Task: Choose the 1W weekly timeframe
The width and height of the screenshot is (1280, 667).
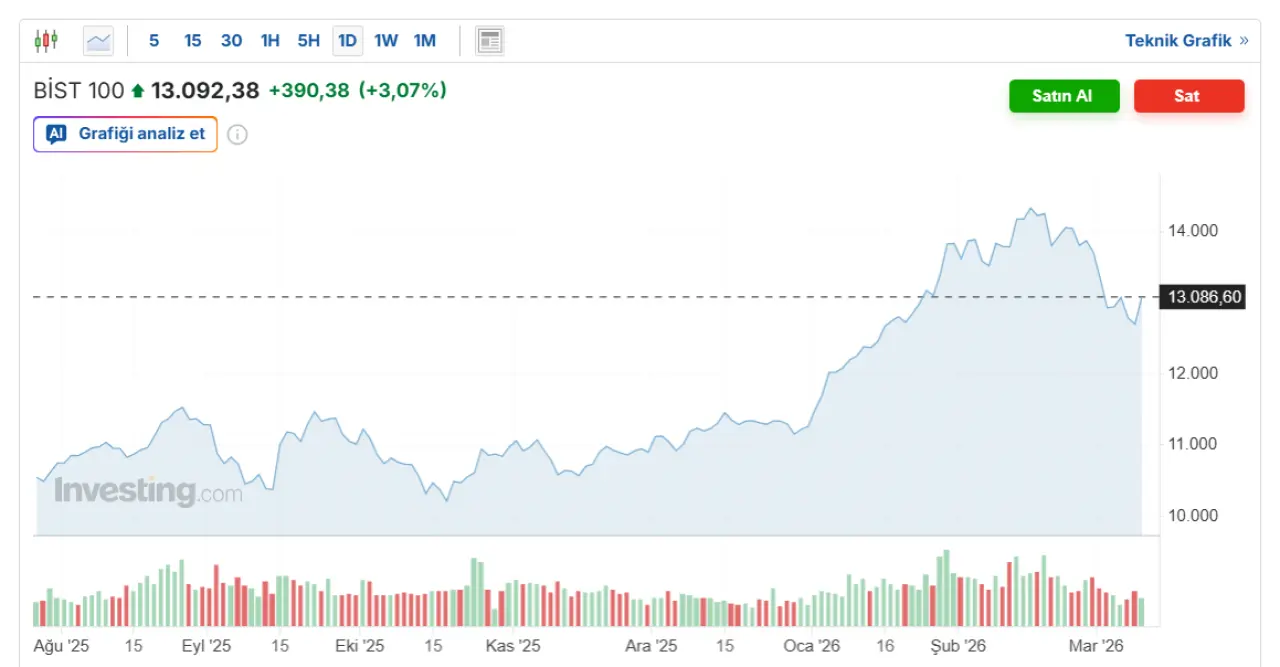Action: coord(386,41)
